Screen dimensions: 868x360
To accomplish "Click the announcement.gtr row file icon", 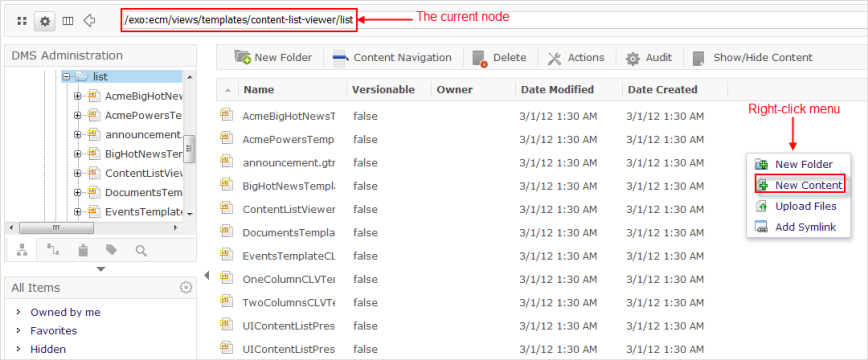I will (x=225, y=161).
